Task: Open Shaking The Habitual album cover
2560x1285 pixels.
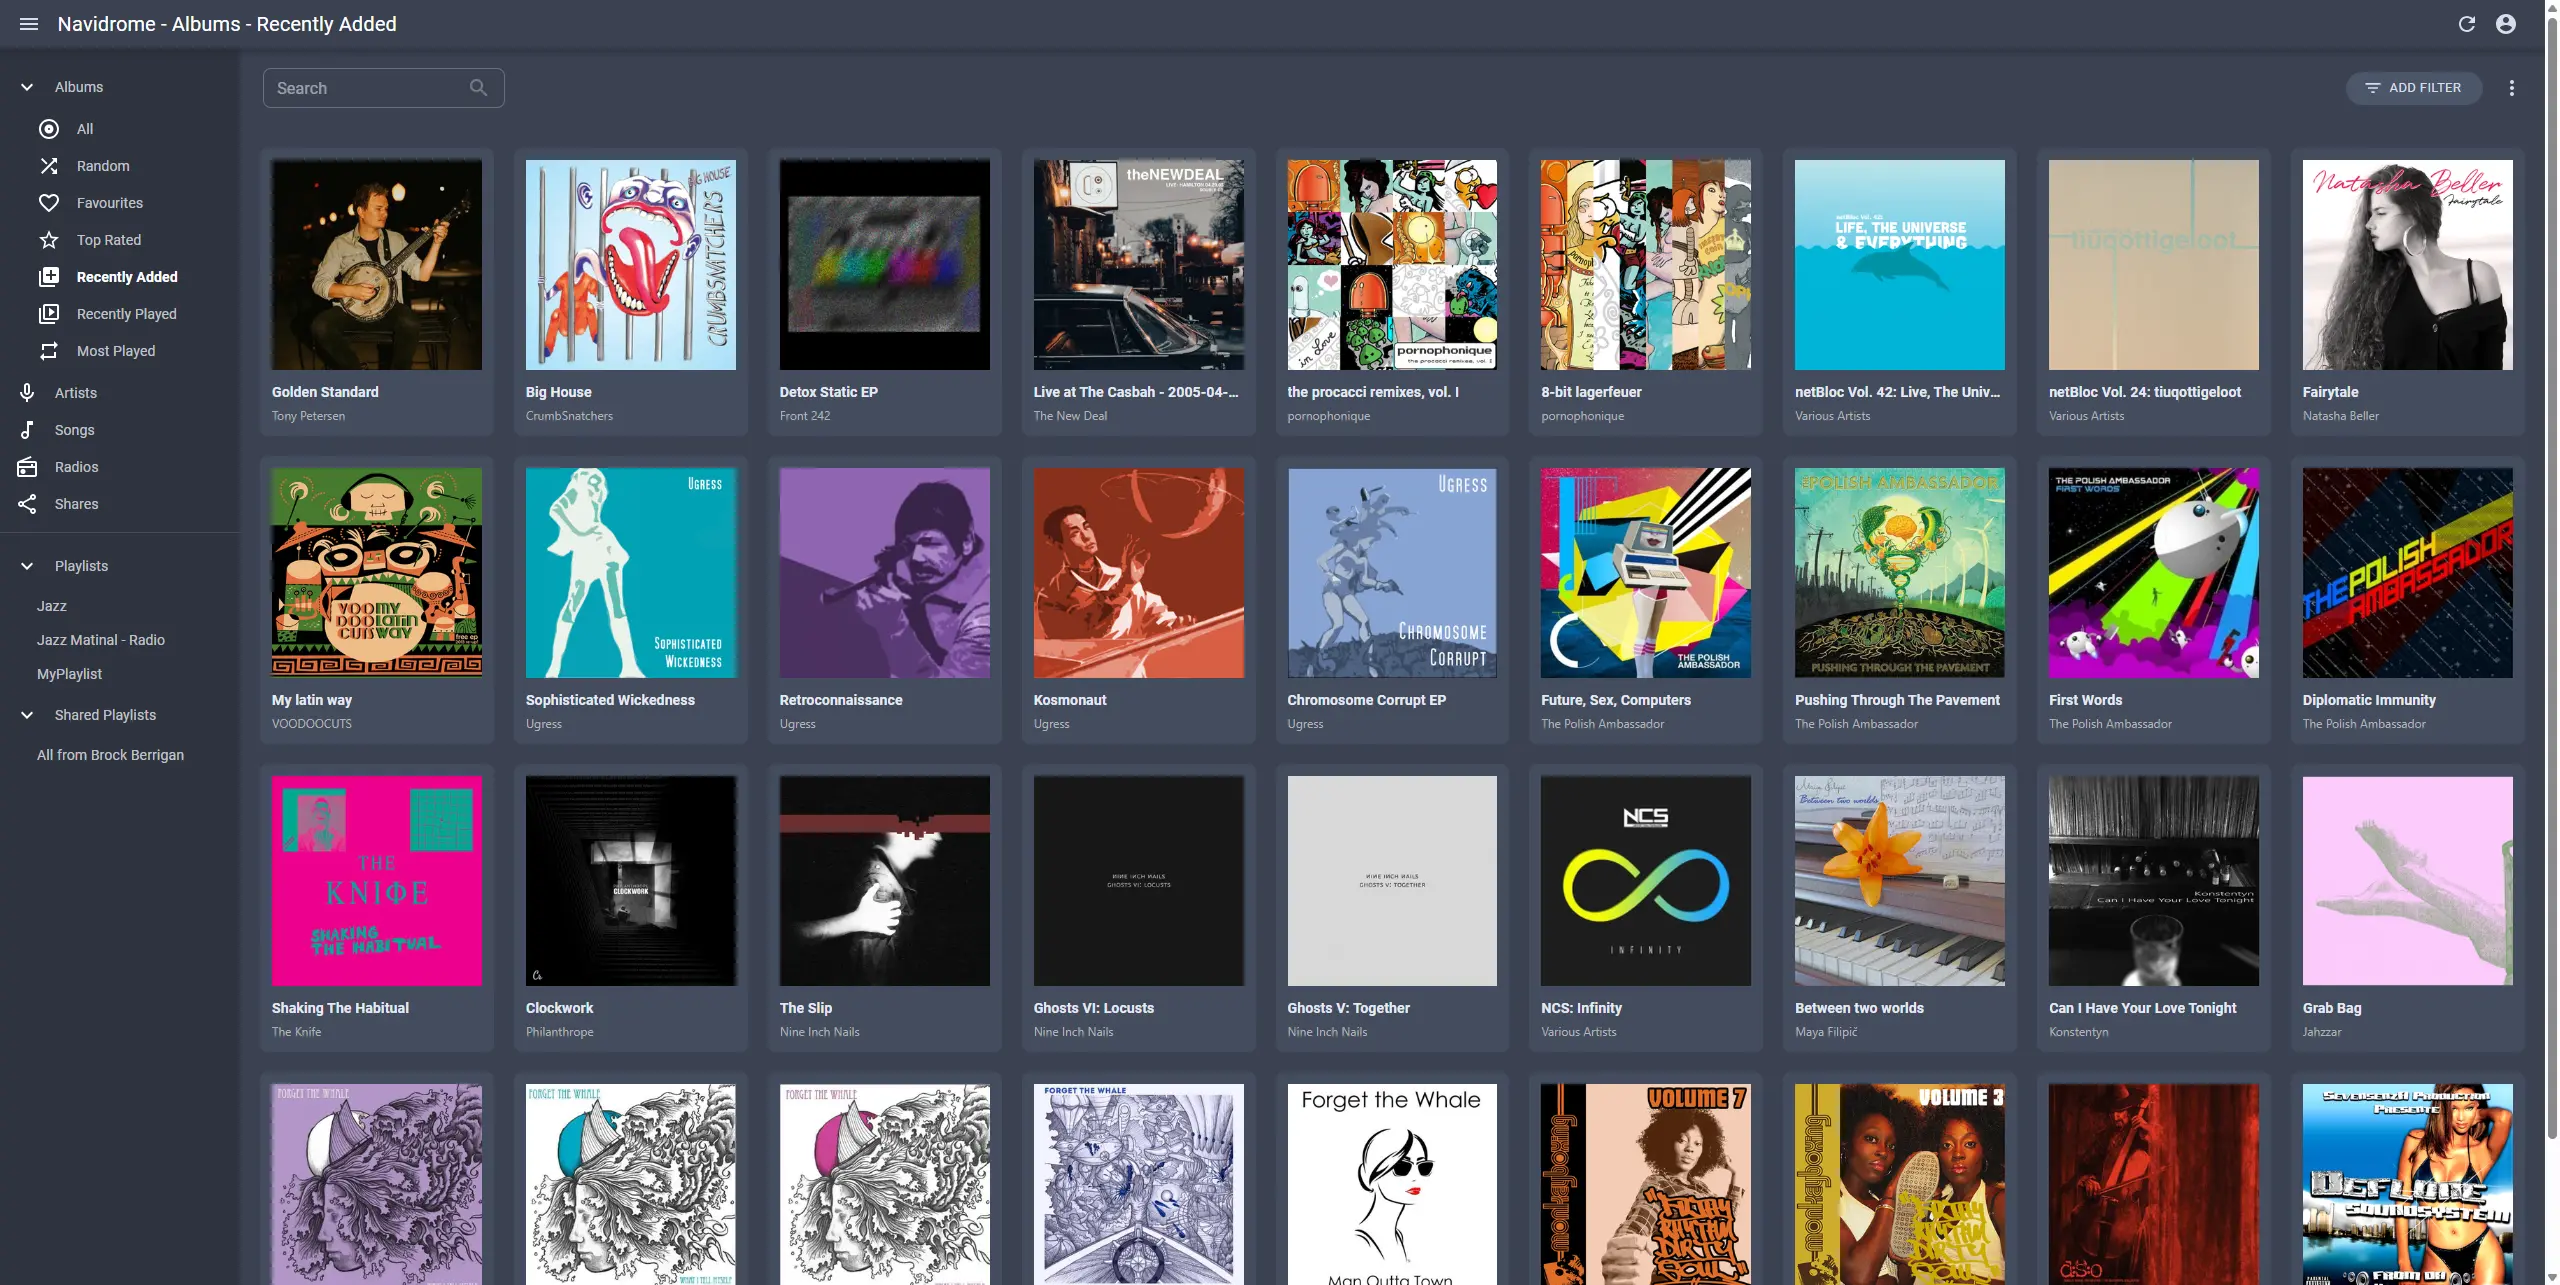Action: tap(377, 881)
